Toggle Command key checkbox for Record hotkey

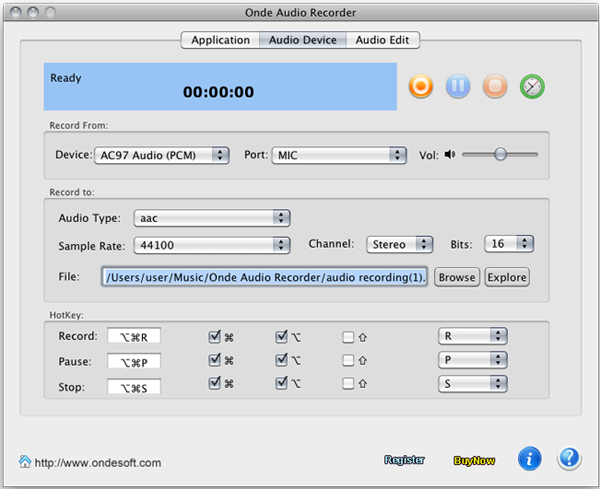pos(215,337)
